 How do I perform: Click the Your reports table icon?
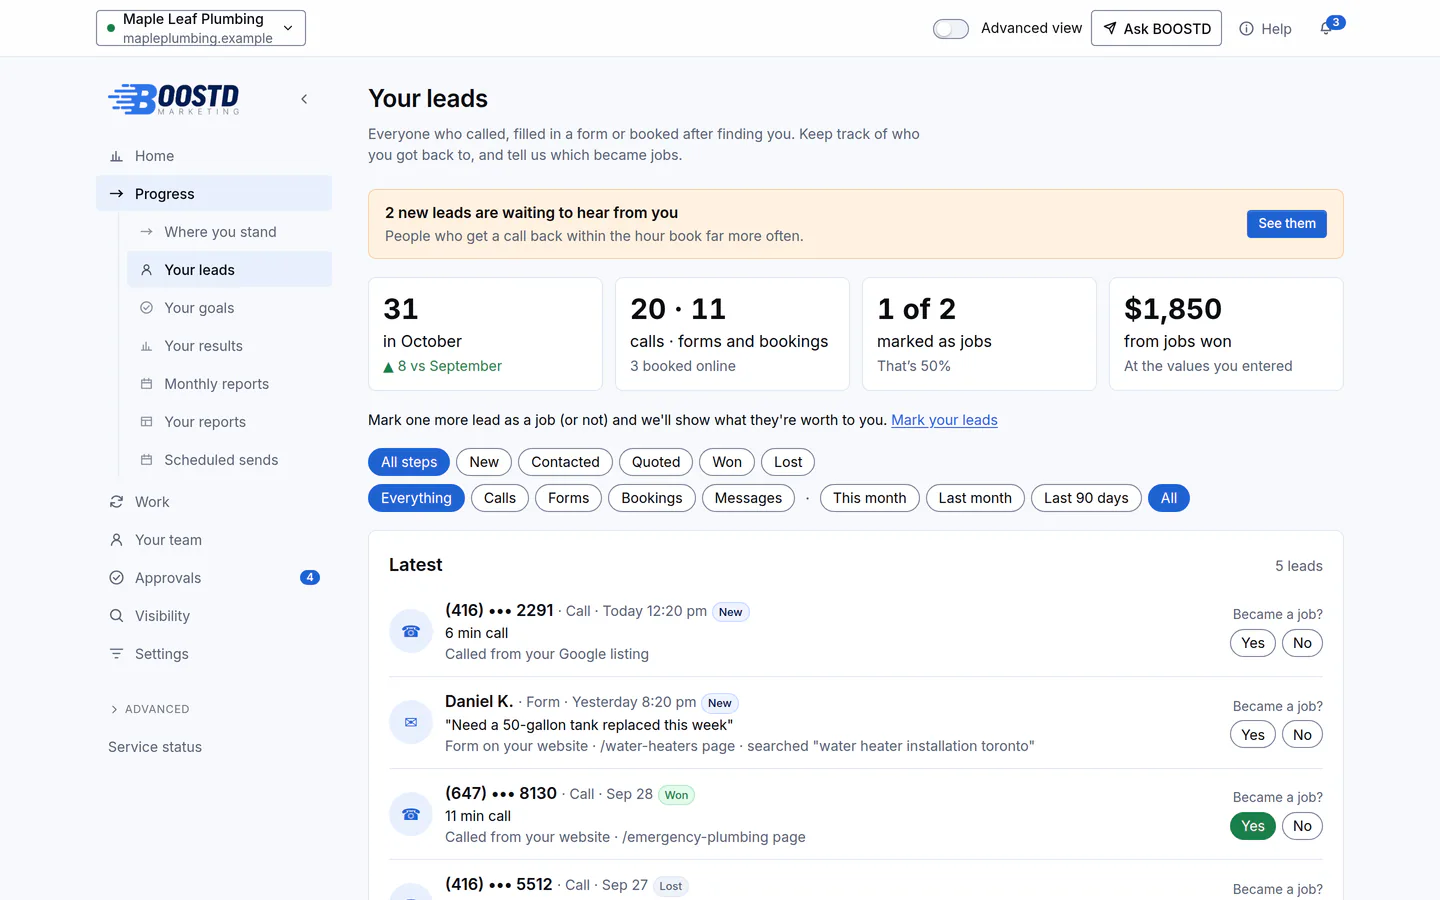click(x=146, y=422)
